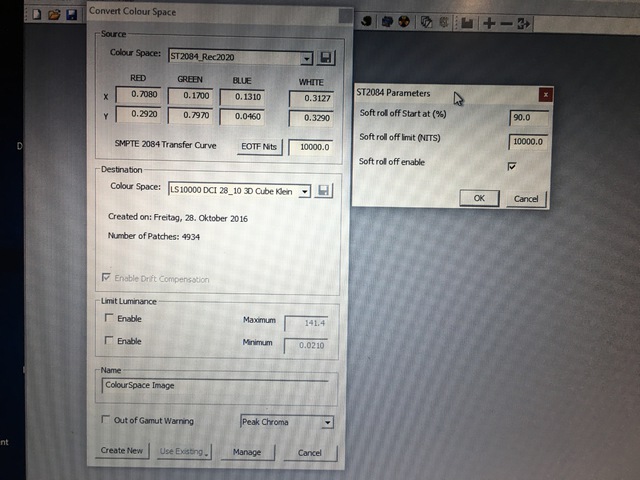This screenshot has height=480, width=640.
Task: Click the Maximum luminance field 141.4
Action: (306, 323)
